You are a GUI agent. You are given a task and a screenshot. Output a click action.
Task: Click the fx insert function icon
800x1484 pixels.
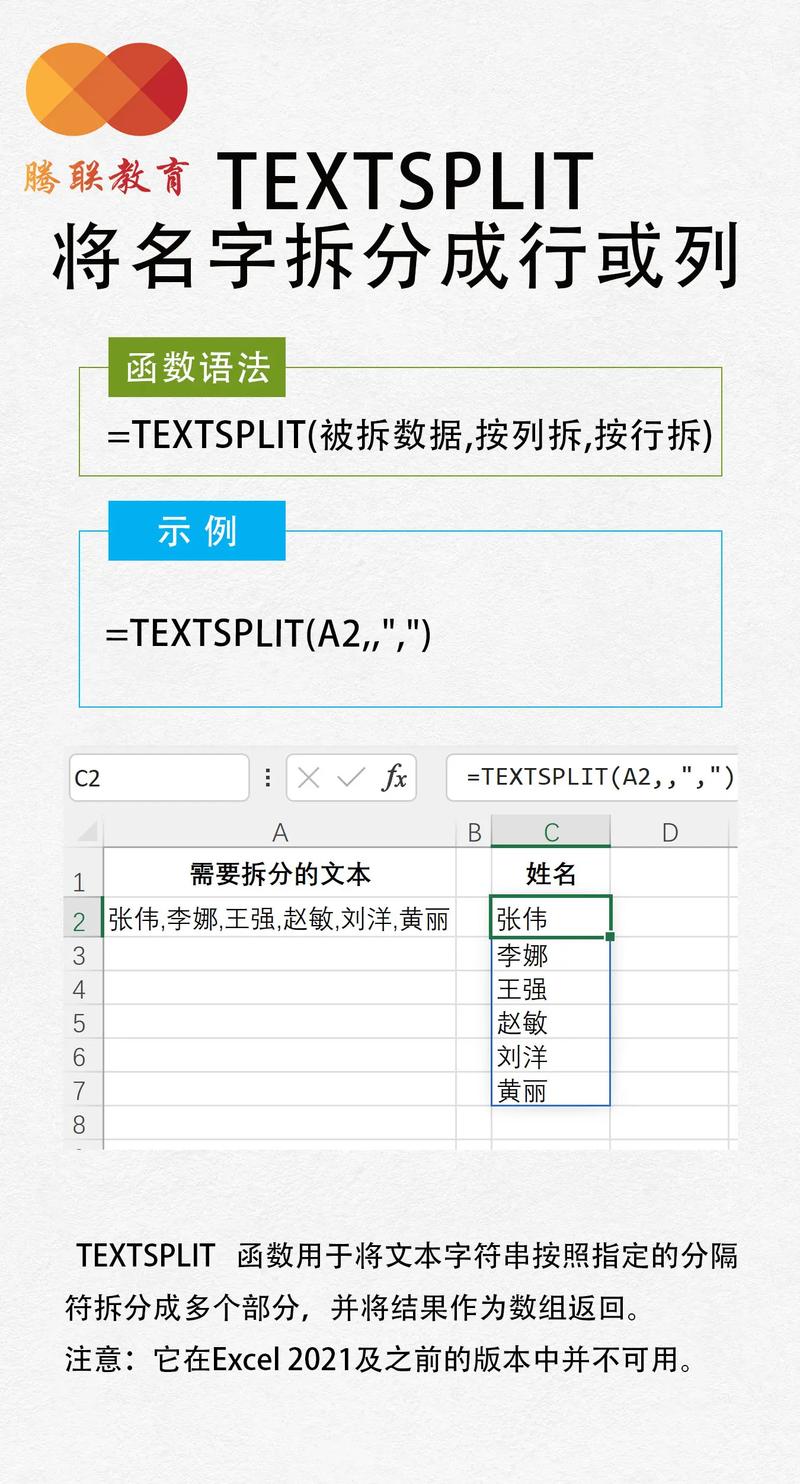pos(394,777)
